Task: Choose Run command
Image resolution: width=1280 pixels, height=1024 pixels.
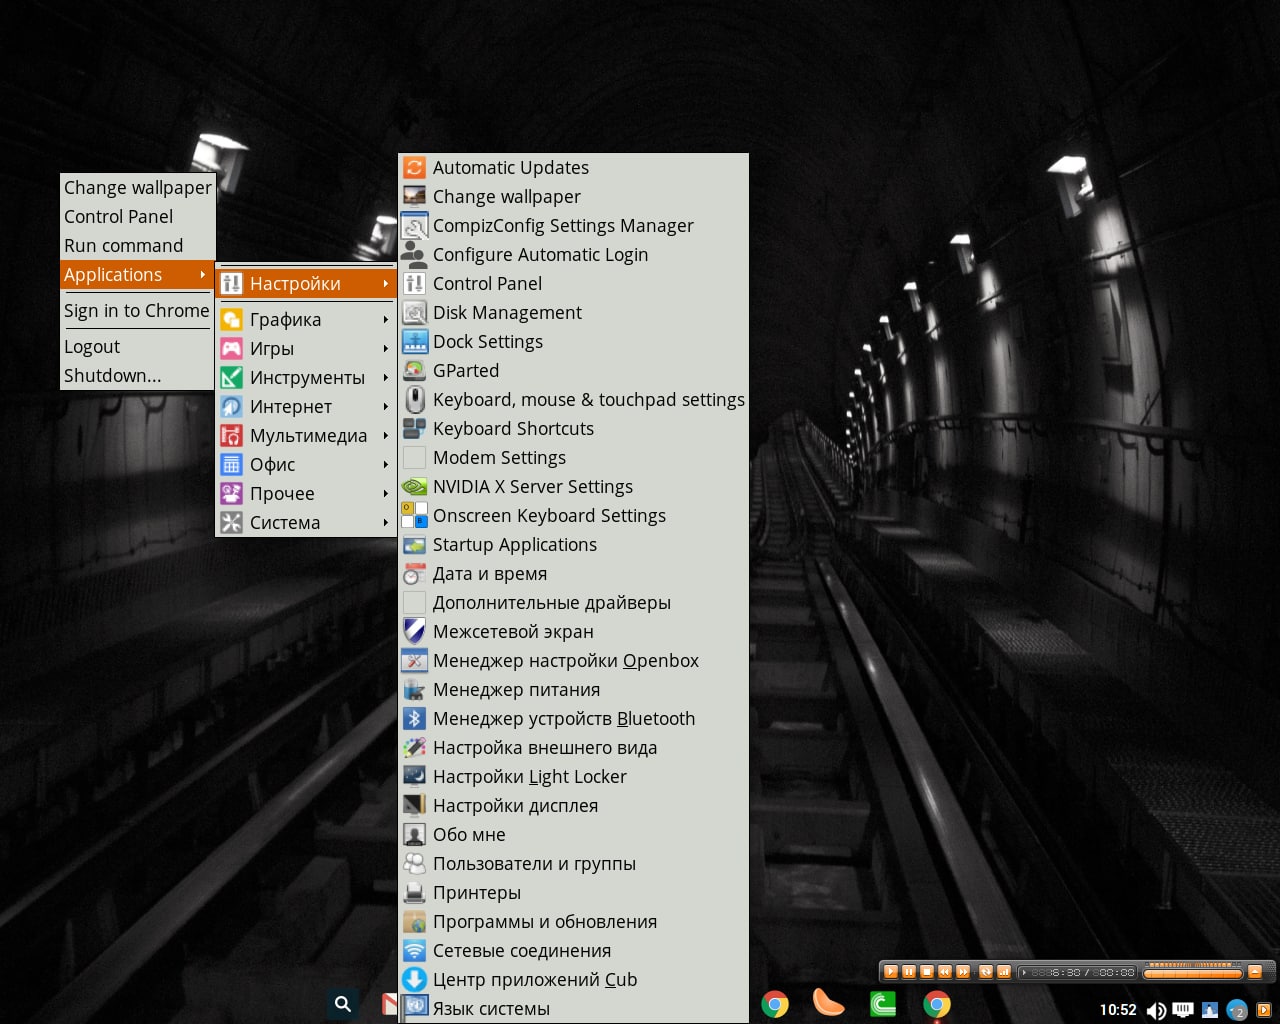Action: coord(137,246)
